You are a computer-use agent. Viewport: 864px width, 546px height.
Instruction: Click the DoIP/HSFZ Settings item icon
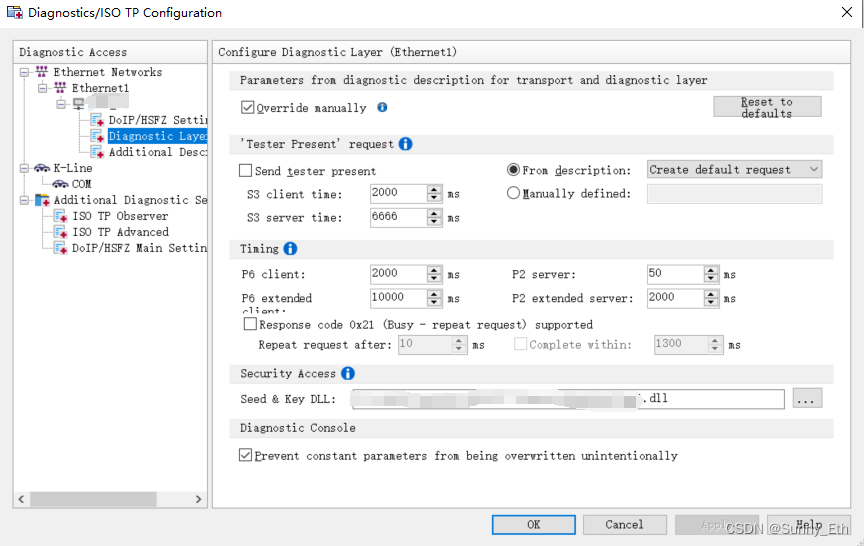(x=98, y=120)
